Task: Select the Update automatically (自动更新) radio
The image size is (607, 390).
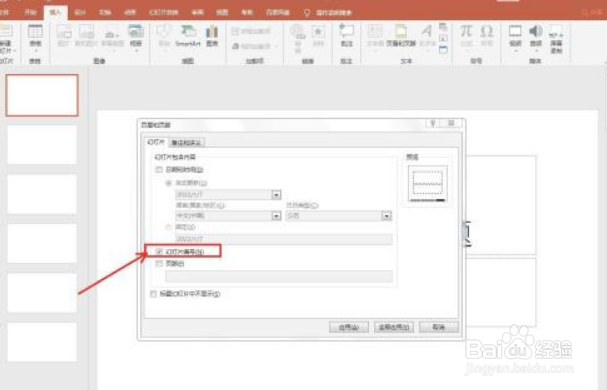Action: (x=168, y=183)
